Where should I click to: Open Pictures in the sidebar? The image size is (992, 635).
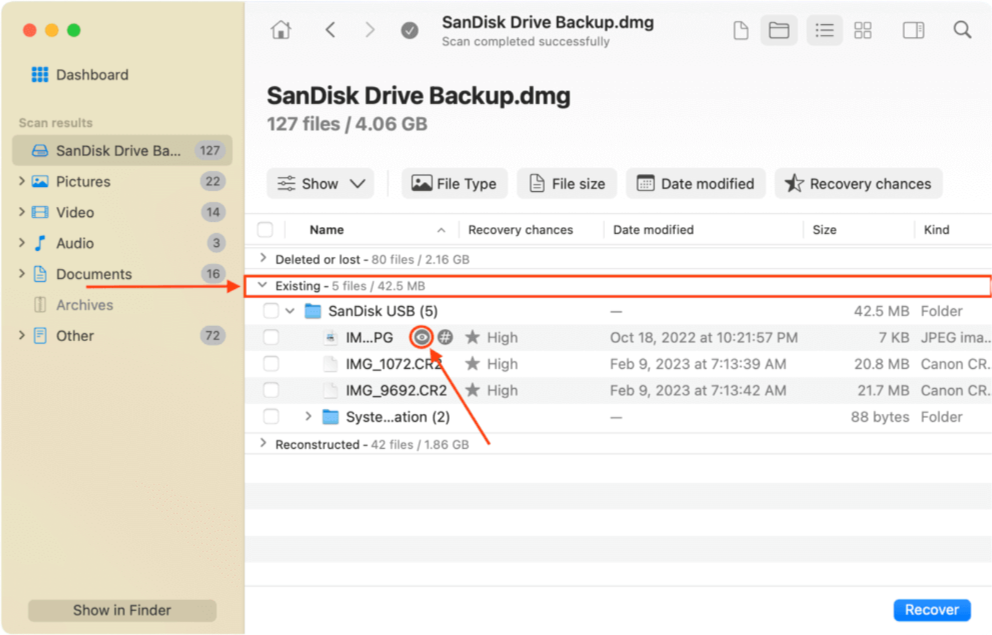pos(83,182)
